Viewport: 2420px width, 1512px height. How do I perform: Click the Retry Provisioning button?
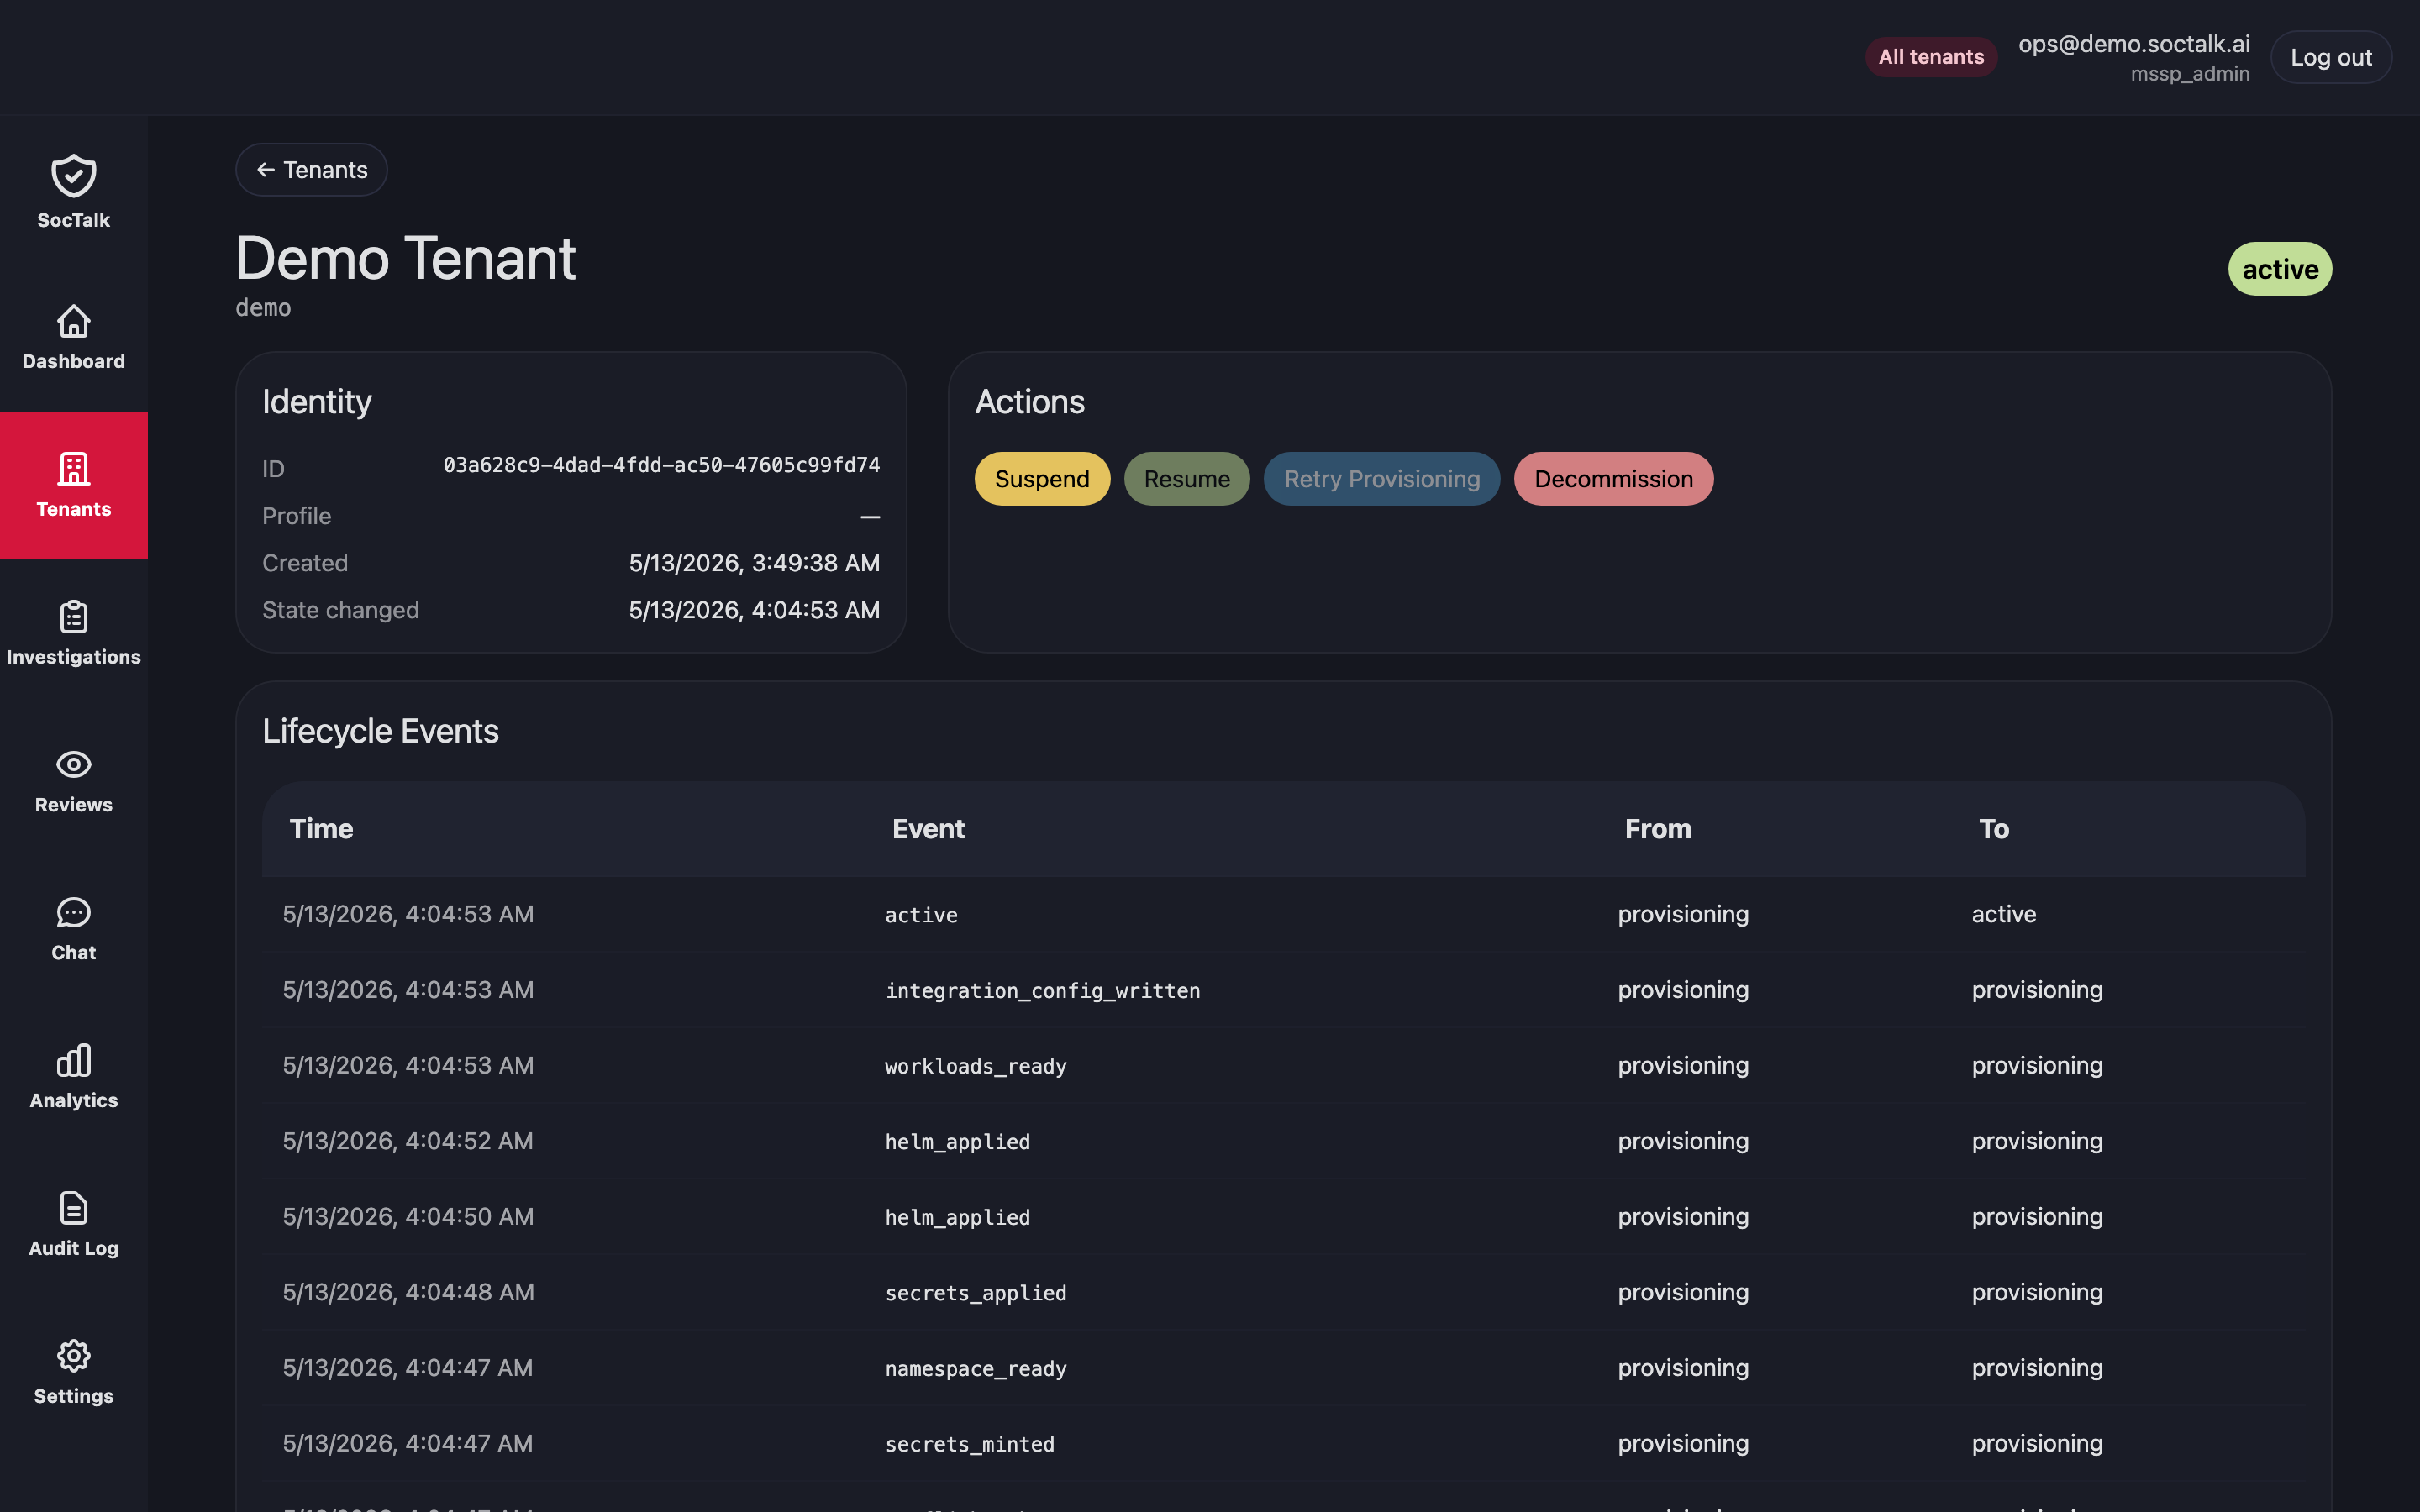[1382, 479]
